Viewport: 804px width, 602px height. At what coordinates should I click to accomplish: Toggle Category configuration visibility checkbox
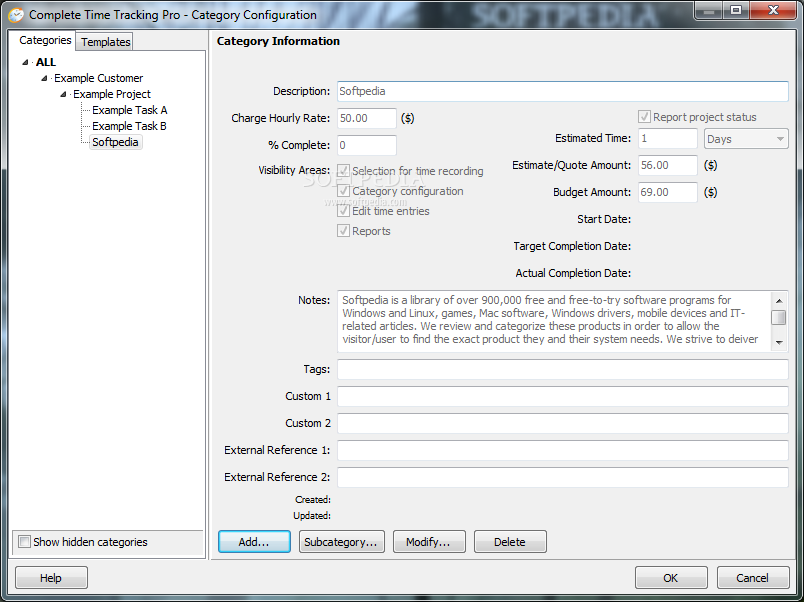(x=344, y=191)
